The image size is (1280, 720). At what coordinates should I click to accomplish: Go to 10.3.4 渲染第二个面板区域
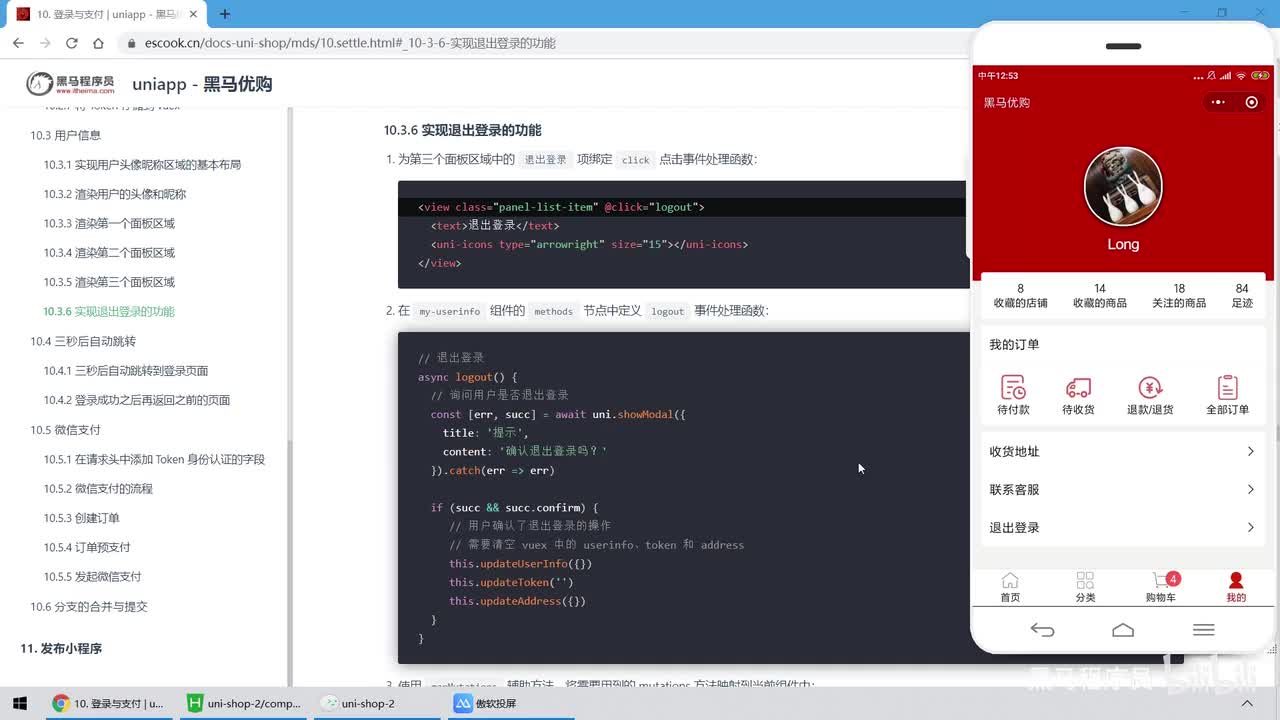pos(109,253)
